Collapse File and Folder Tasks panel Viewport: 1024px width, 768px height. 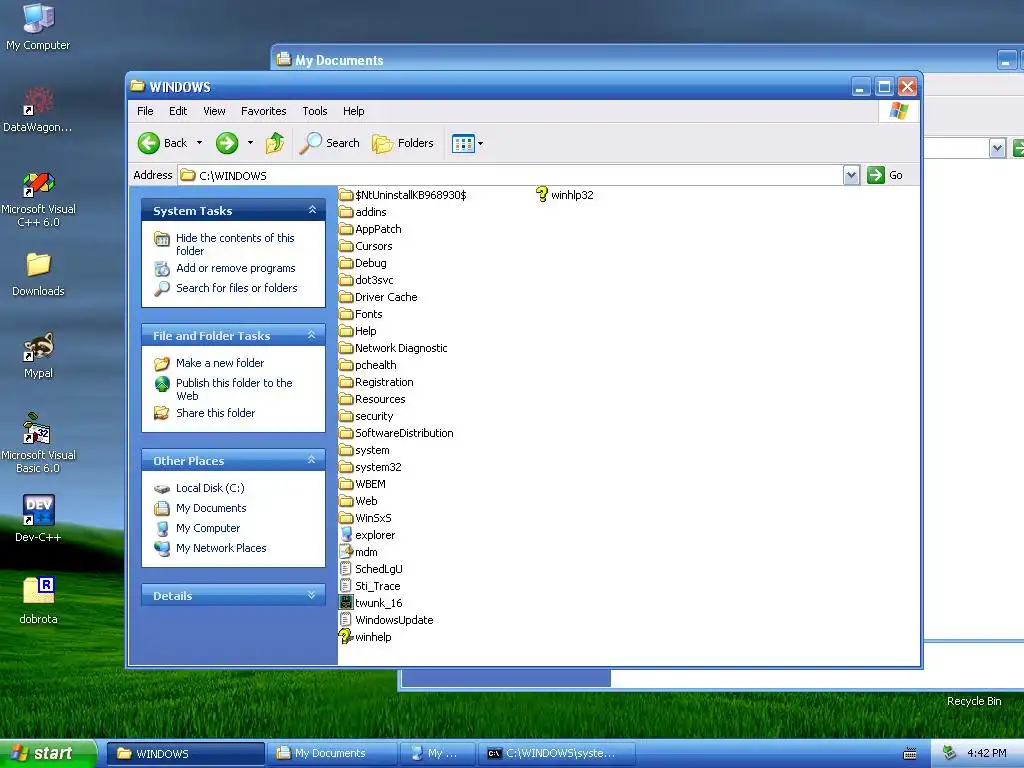click(x=312, y=335)
